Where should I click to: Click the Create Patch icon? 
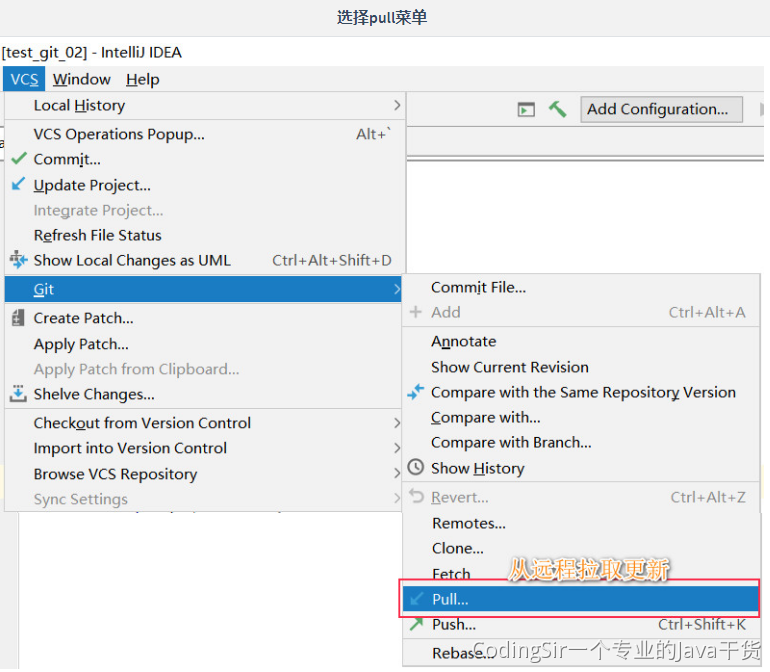point(18,318)
